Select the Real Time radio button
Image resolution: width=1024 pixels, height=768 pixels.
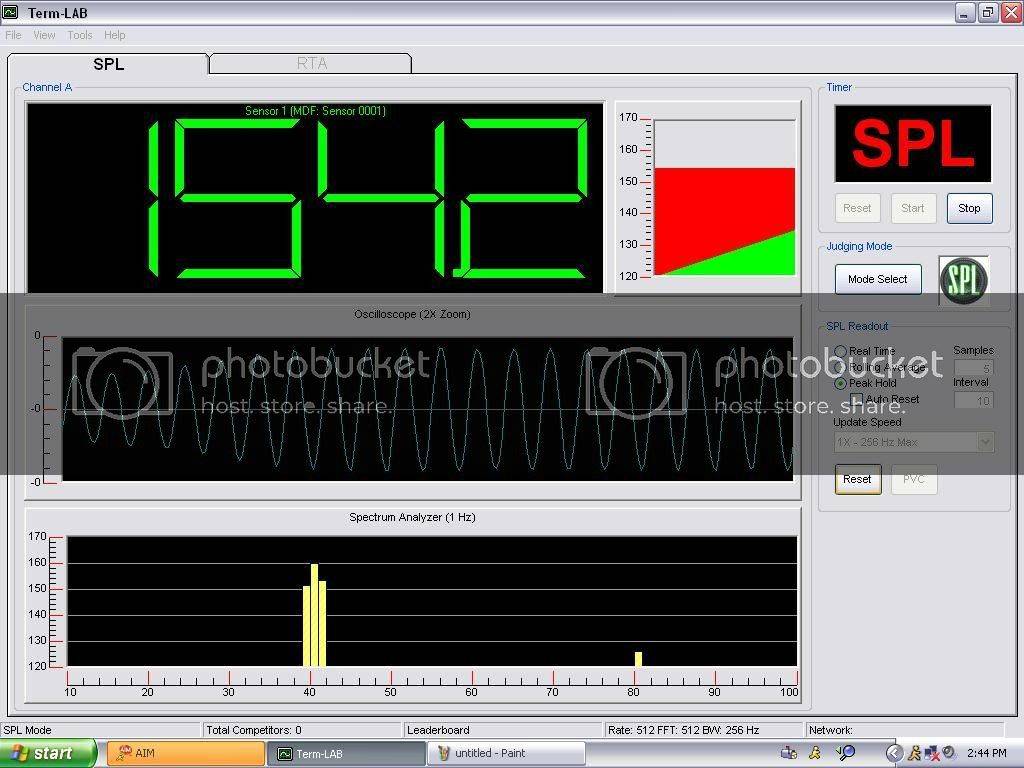tap(840, 351)
